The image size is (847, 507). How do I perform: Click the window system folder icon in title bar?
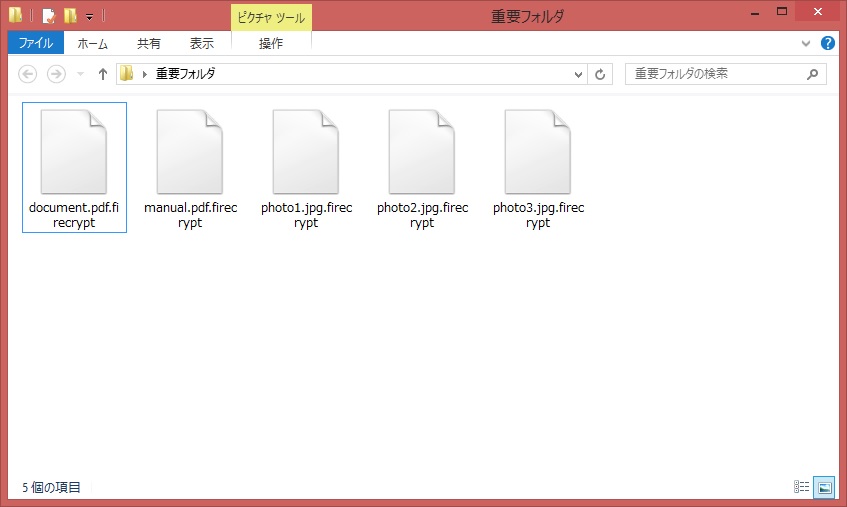click(16, 16)
